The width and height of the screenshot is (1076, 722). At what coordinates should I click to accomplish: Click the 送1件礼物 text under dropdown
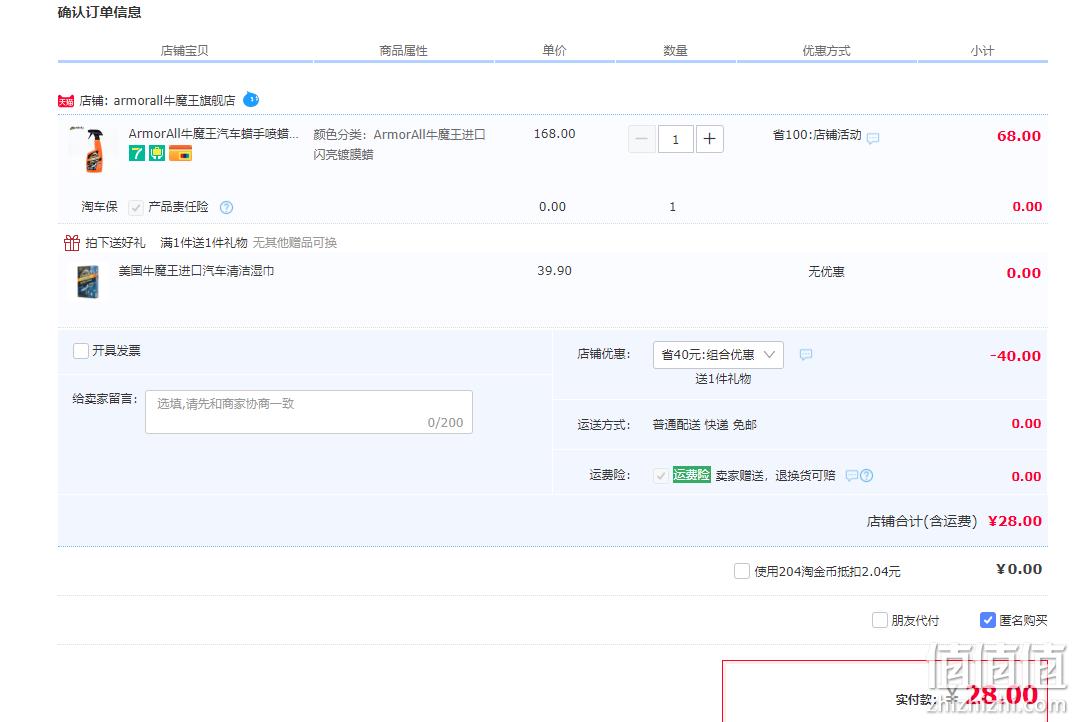pyautogui.click(x=723, y=379)
